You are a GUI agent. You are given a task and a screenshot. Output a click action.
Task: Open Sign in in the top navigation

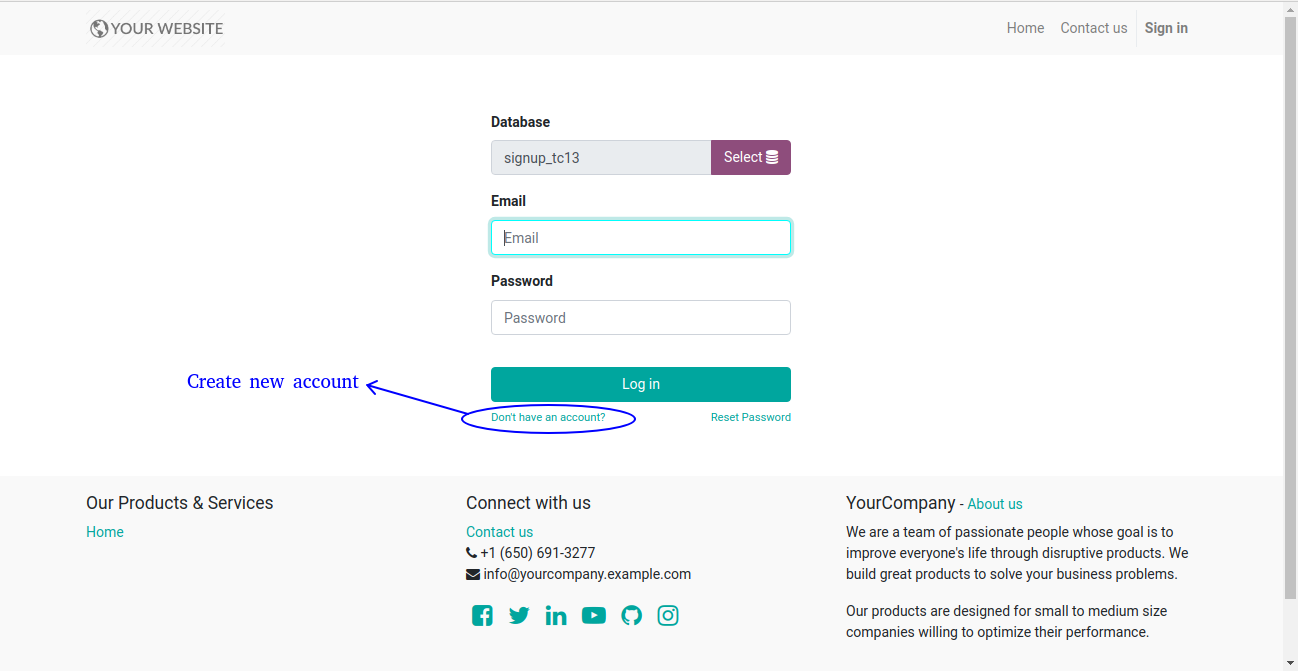[1166, 28]
